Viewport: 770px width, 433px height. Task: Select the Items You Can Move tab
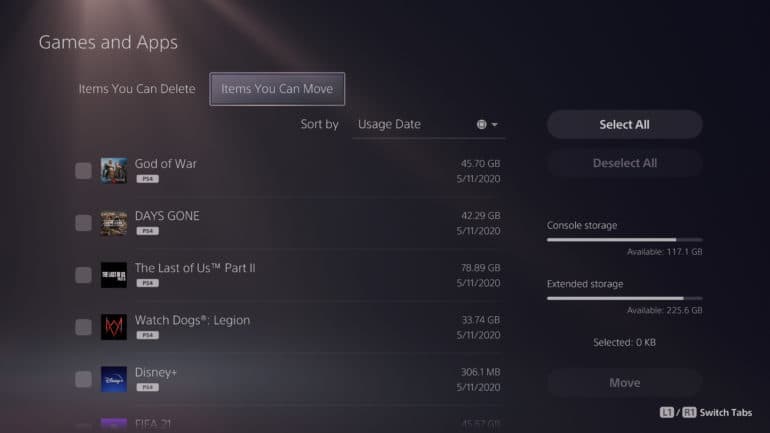[277, 89]
